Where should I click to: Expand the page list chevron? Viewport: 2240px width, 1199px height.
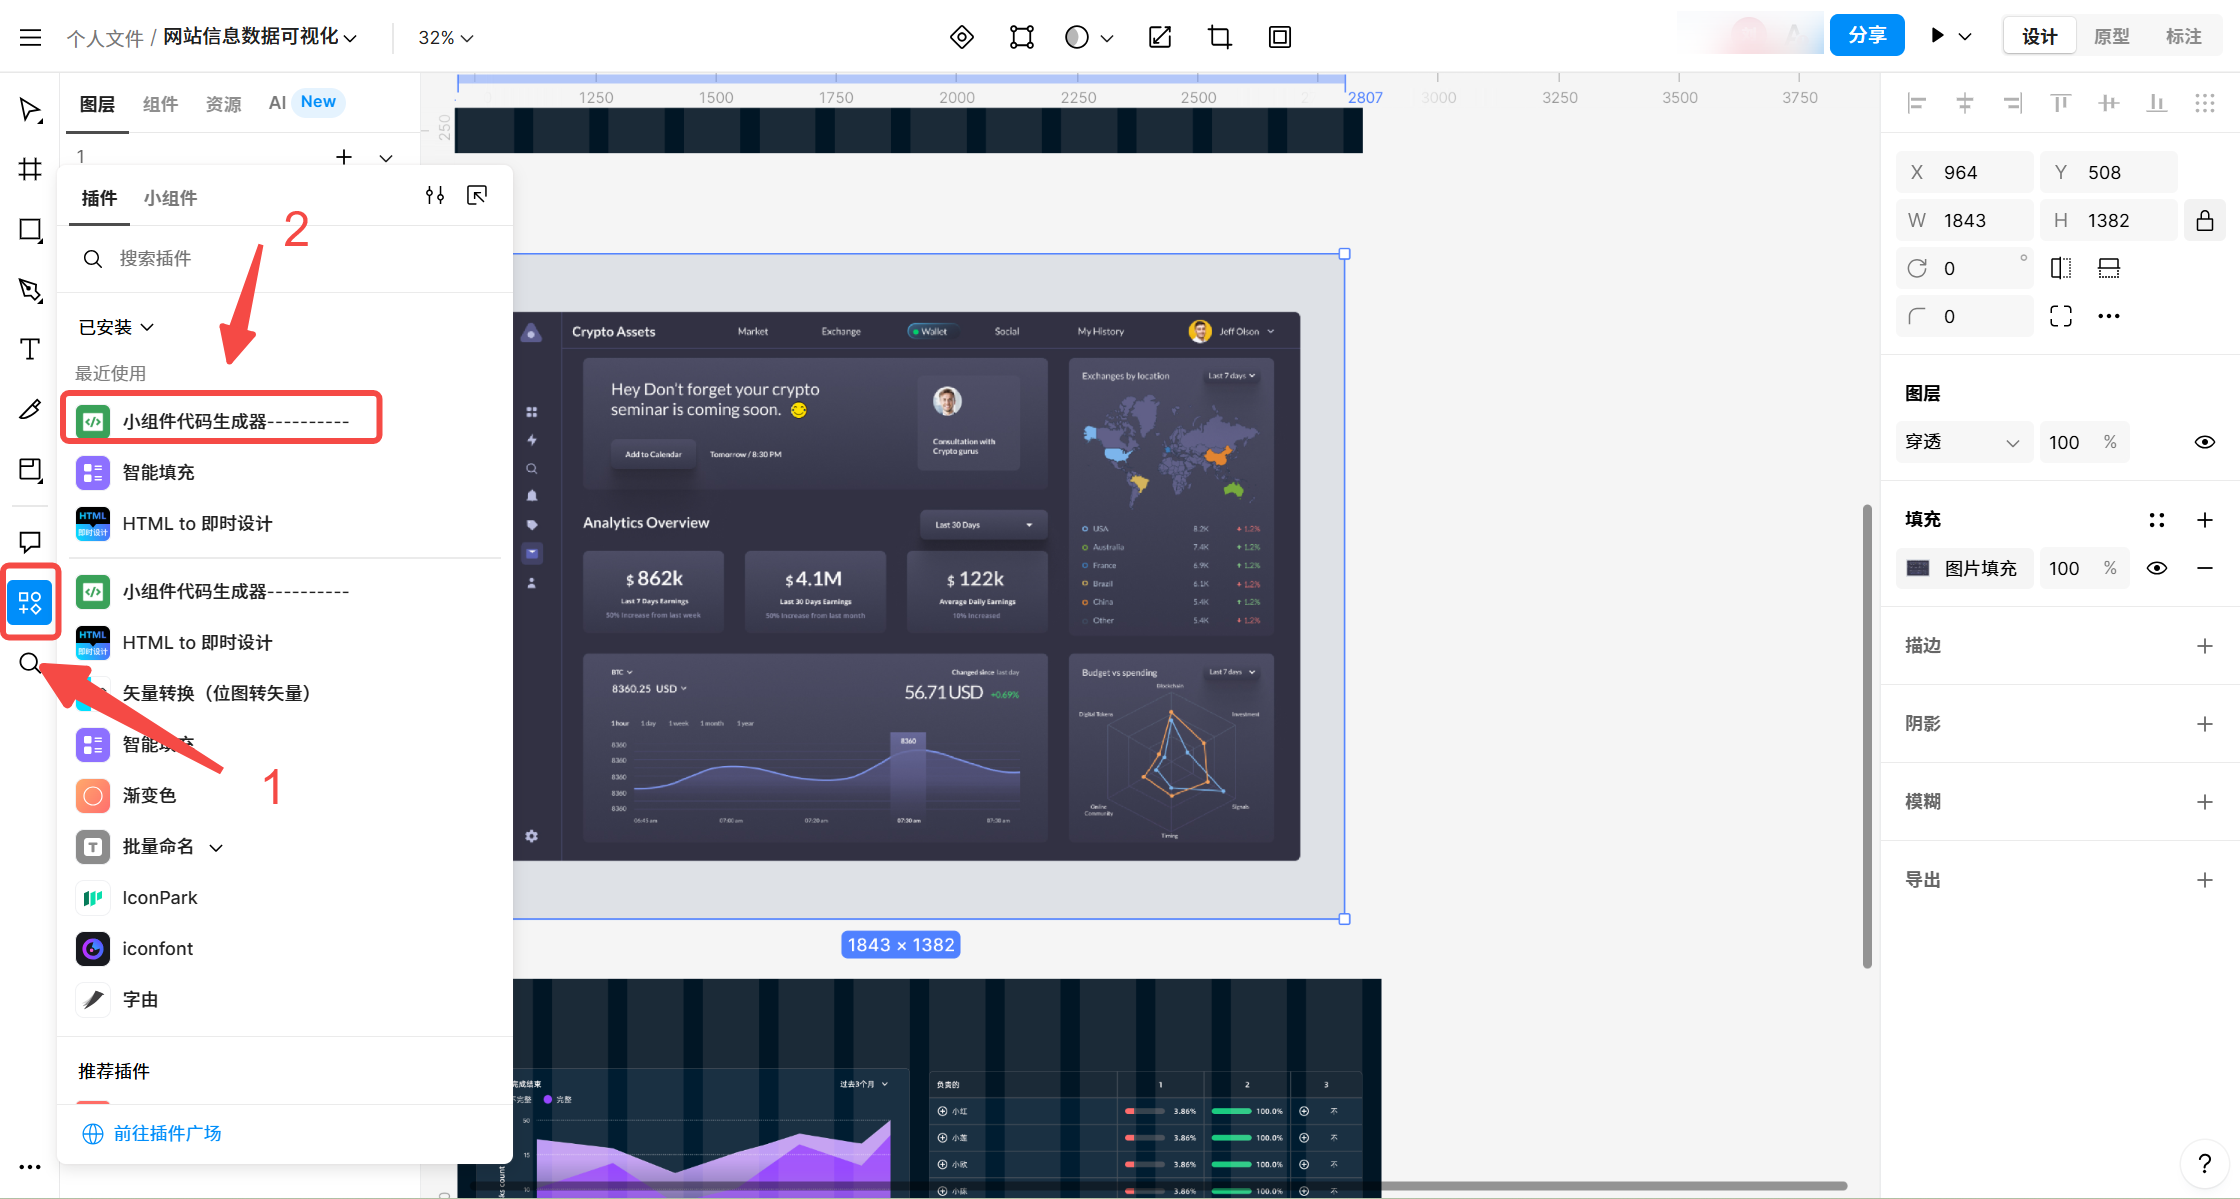386,157
